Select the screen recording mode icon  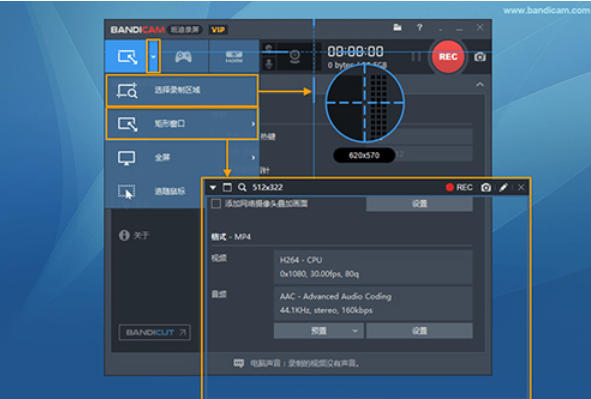tap(127, 57)
